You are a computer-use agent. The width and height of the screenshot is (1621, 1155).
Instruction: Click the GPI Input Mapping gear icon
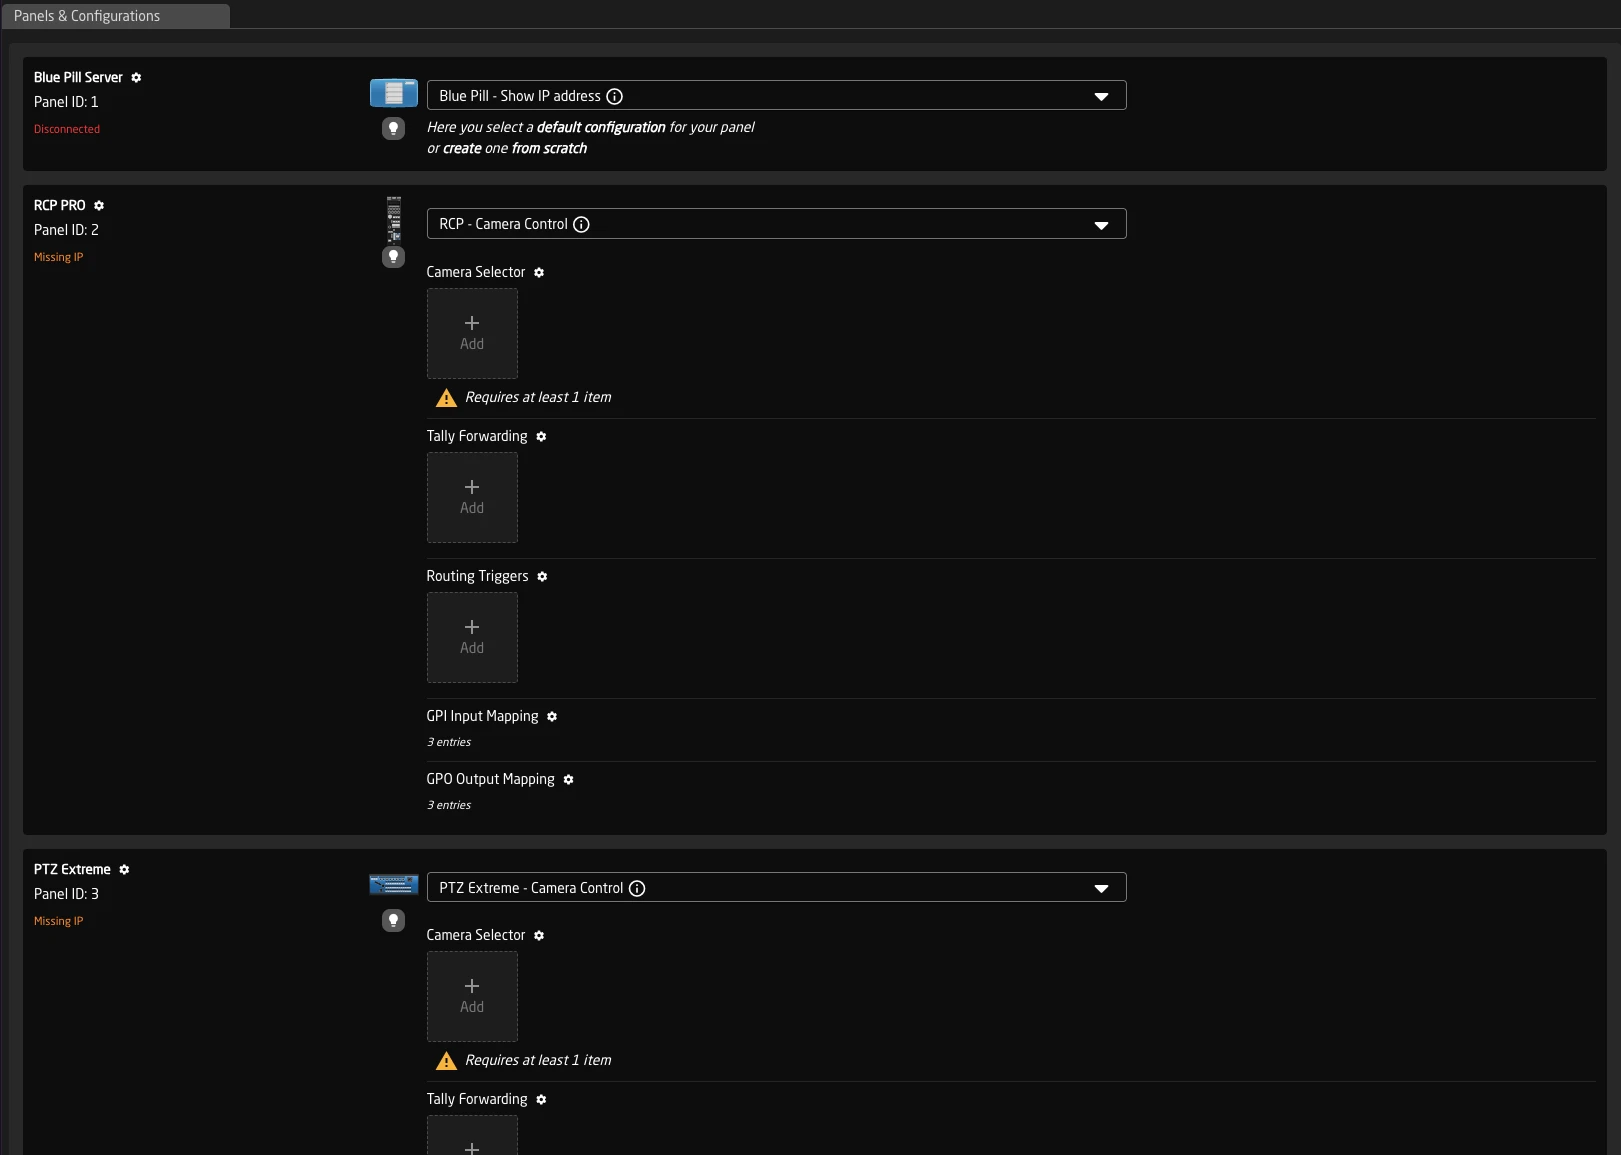pyautogui.click(x=552, y=716)
